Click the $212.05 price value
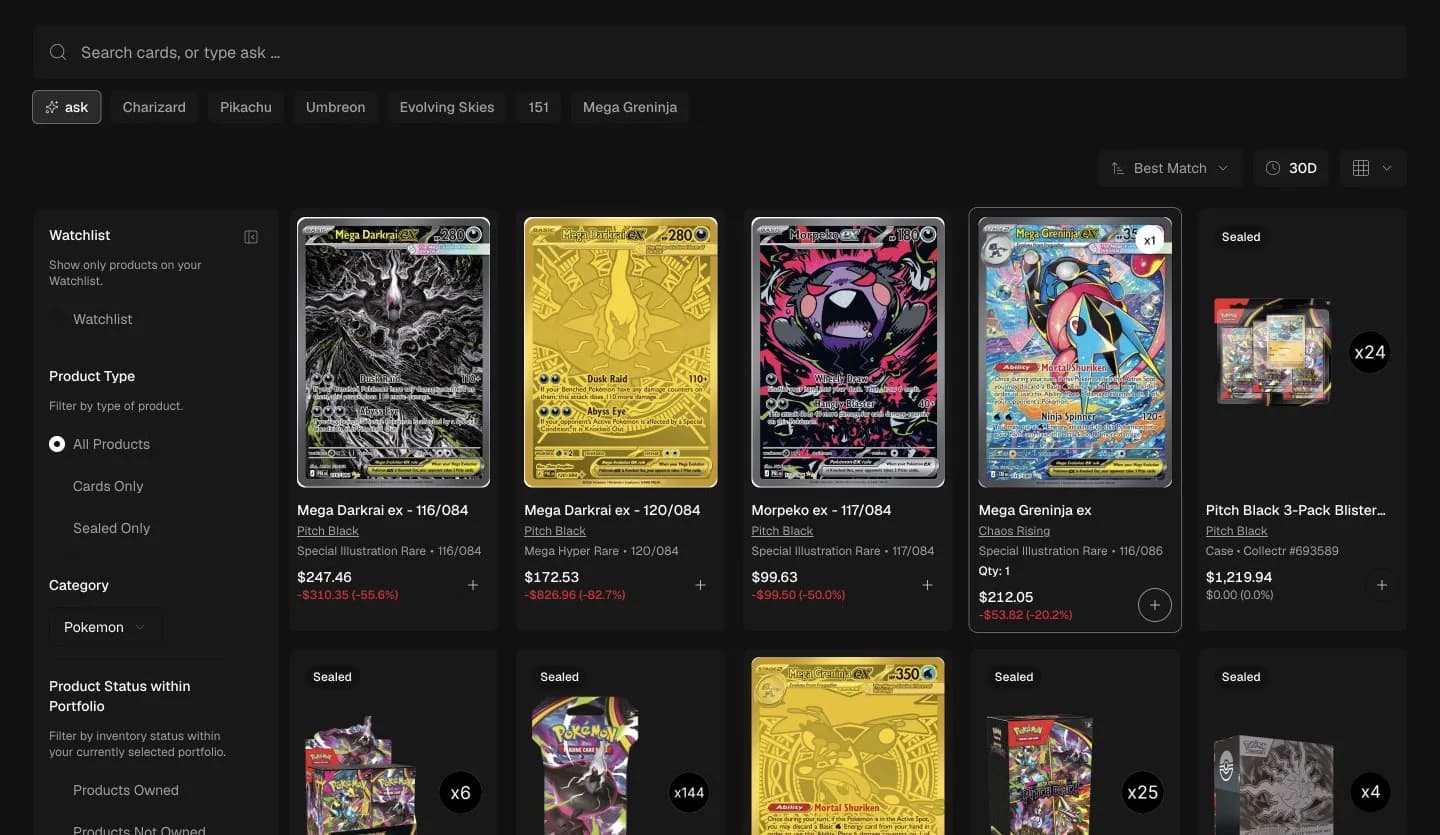1440x835 pixels. pos(1006,597)
